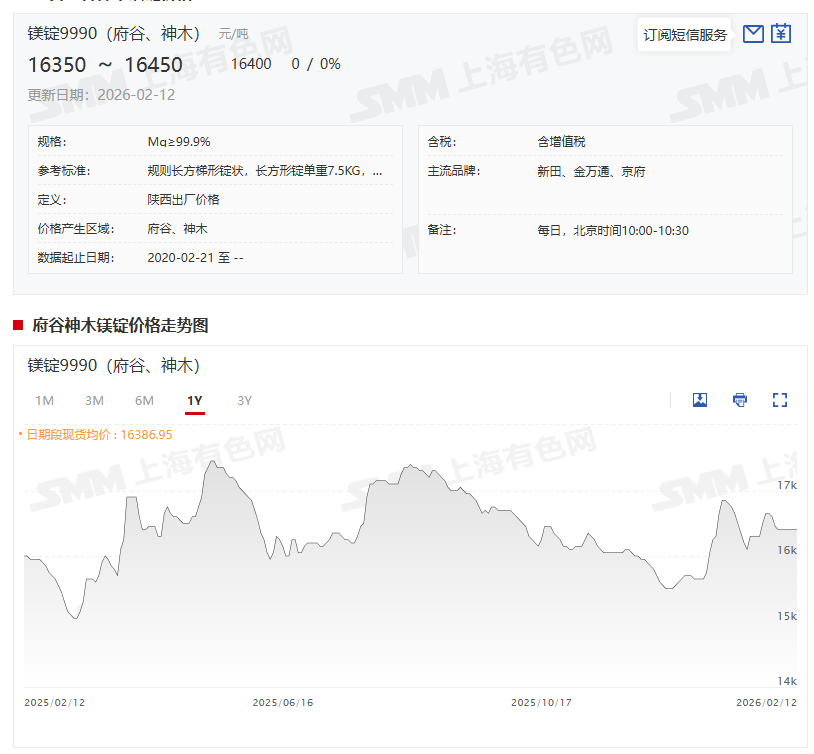Click the 镁锭9990（府谷、神木） header title
This screenshot has height=754, width=814.
point(112,34)
